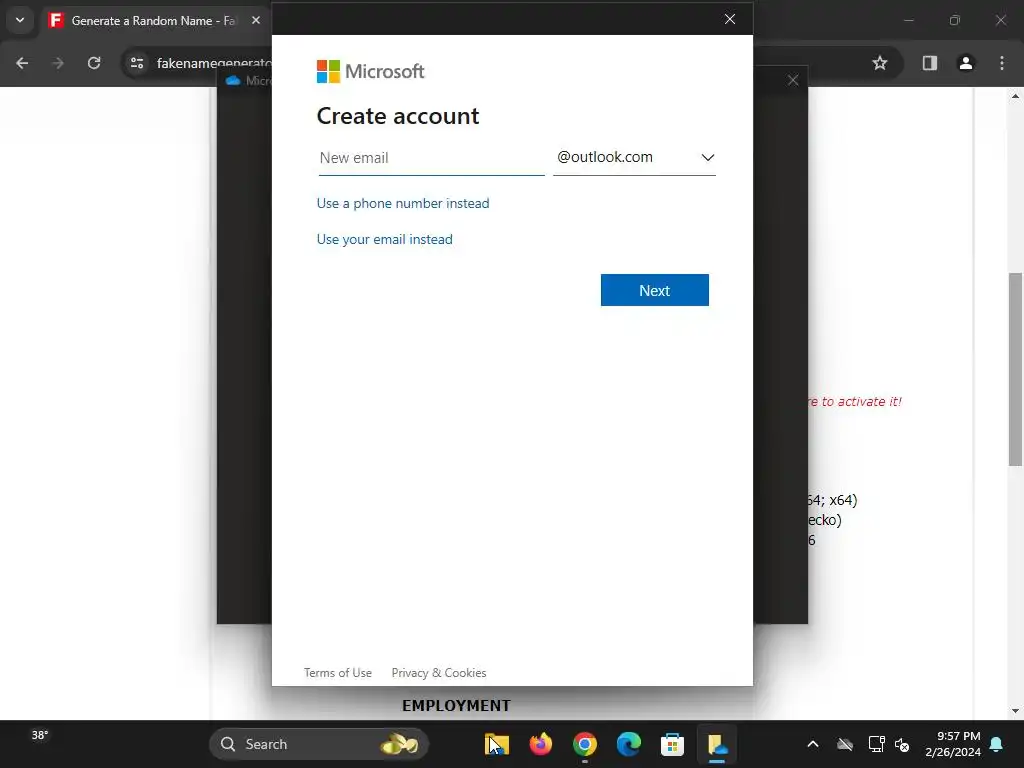This screenshot has width=1024, height=768.
Task: Open Terms of Use link
Action: tap(338, 673)
